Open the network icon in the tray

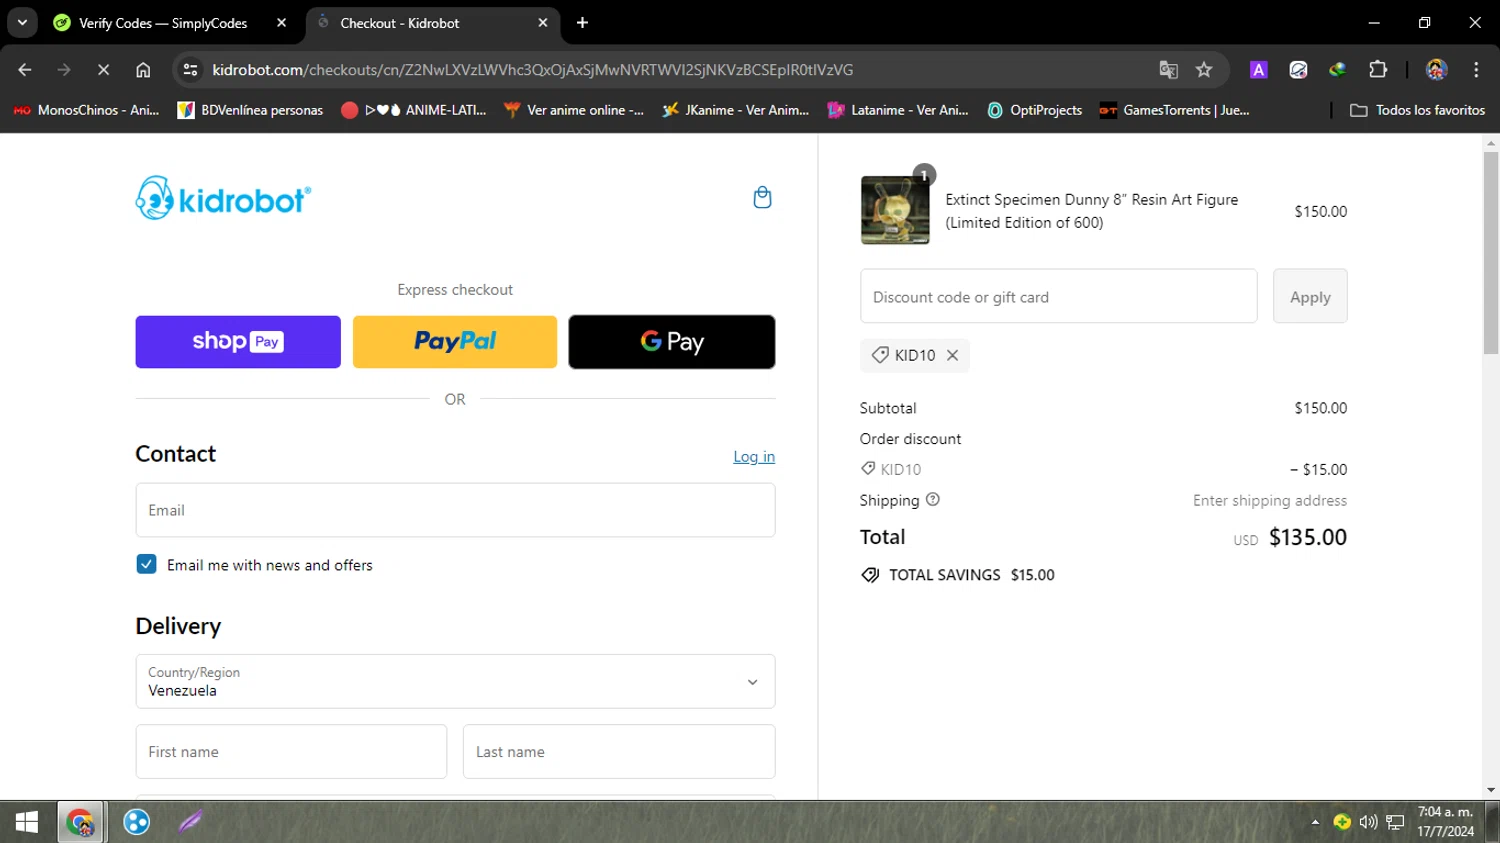[1395, 822]
